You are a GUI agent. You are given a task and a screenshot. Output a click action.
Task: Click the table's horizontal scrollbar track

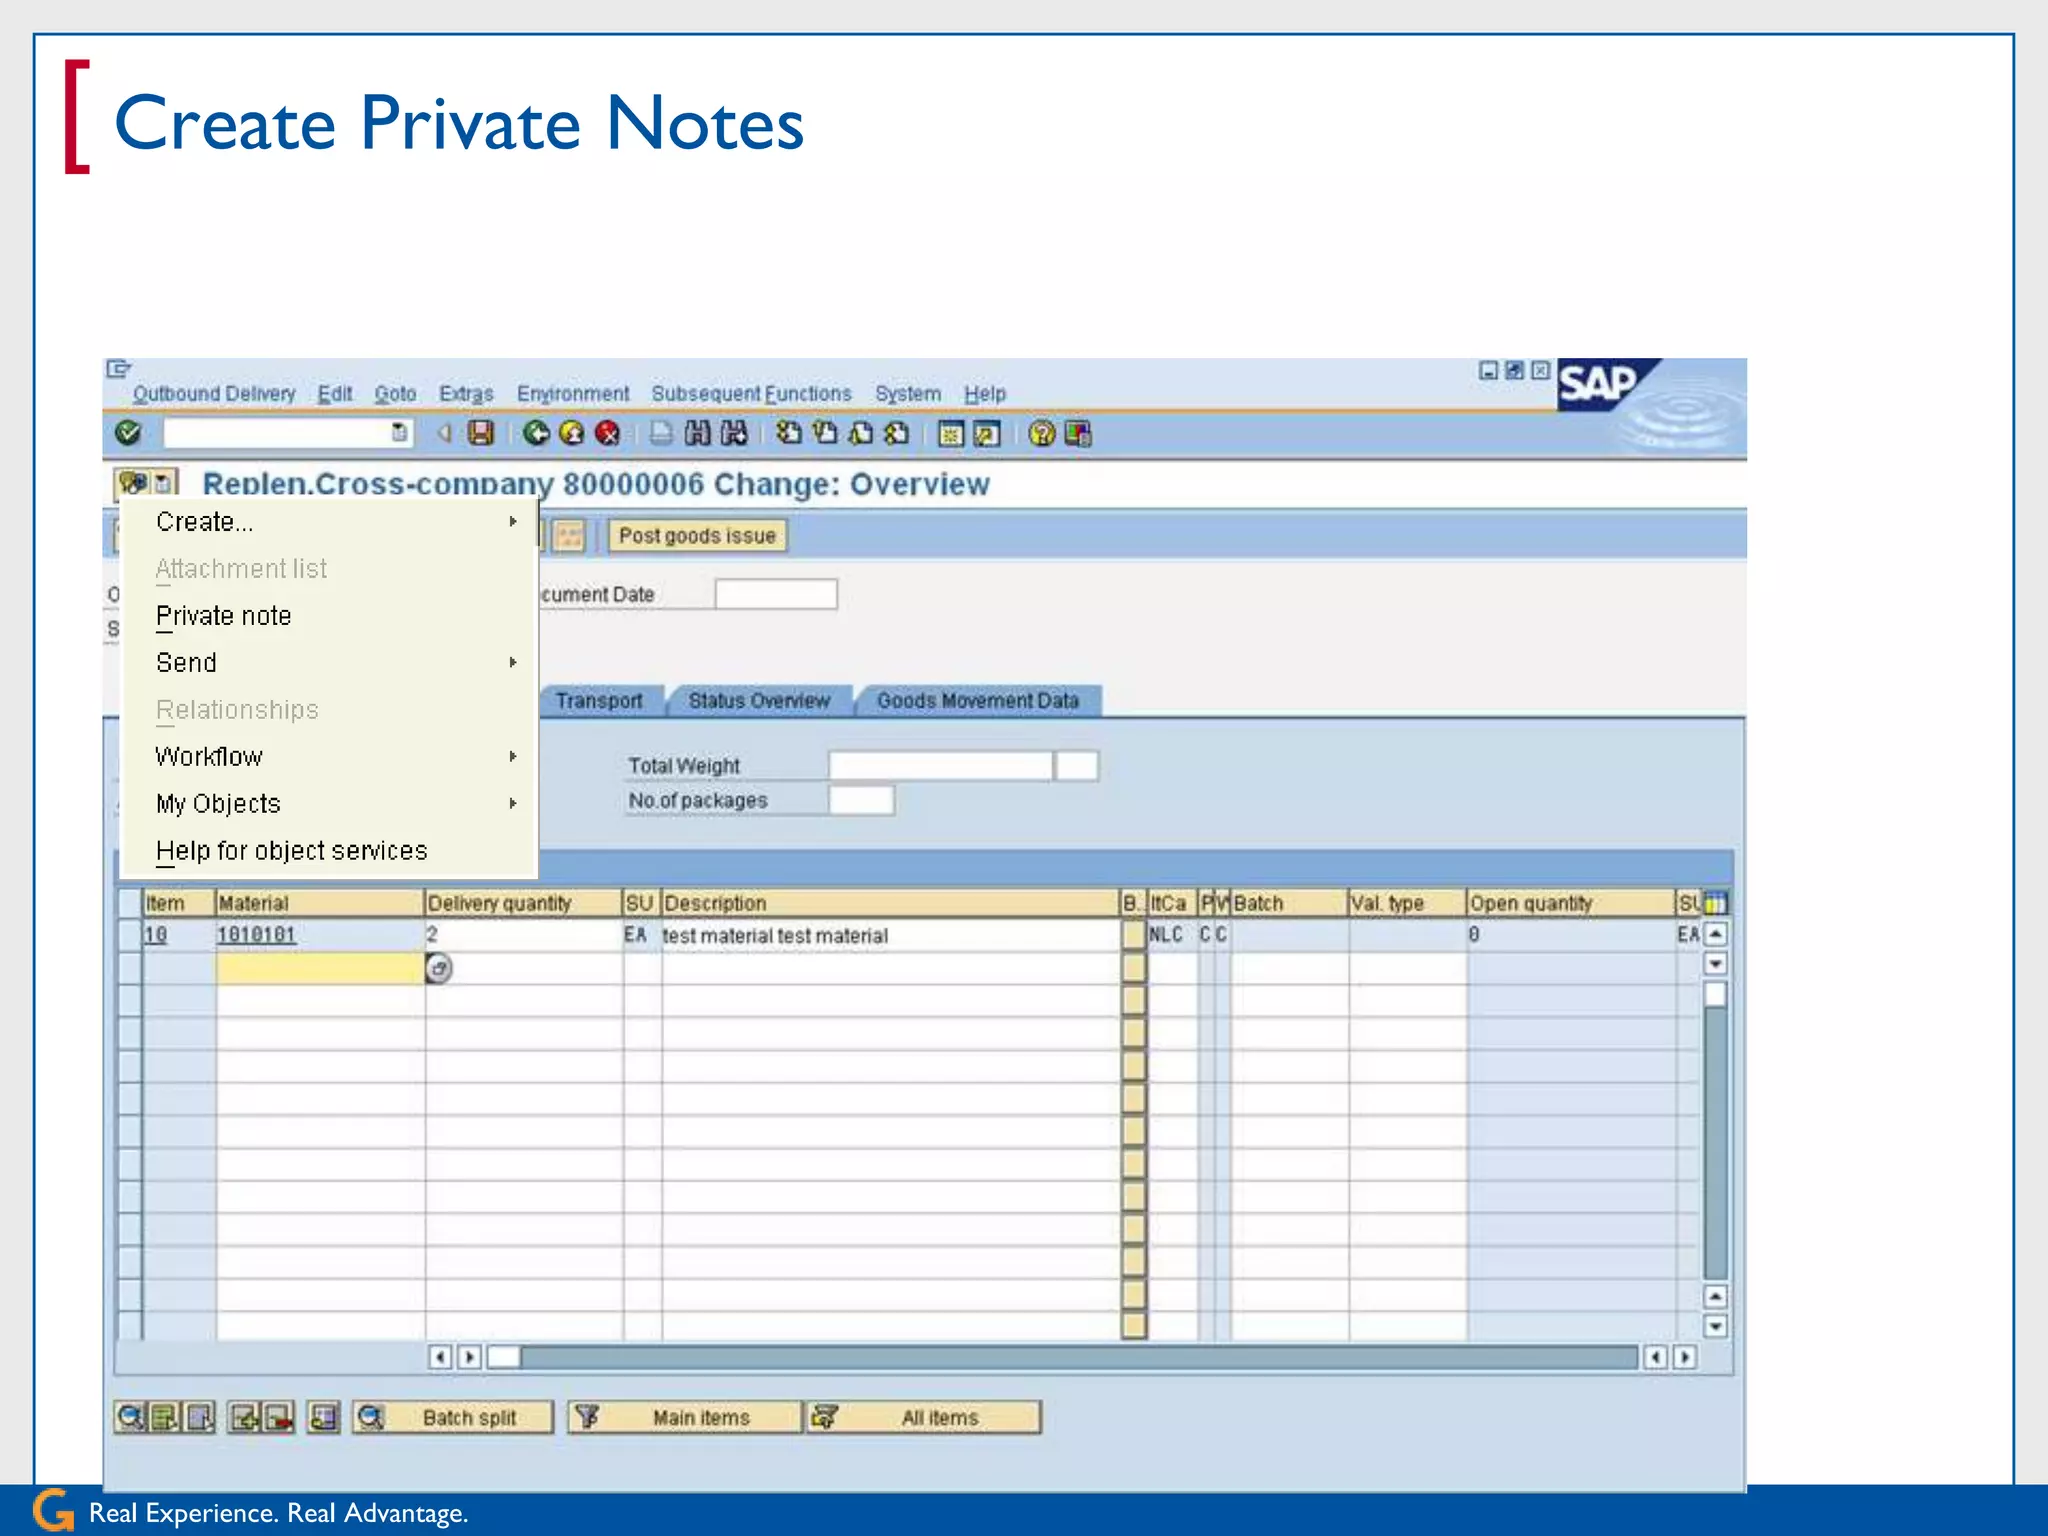(x=1078, y=1357)
